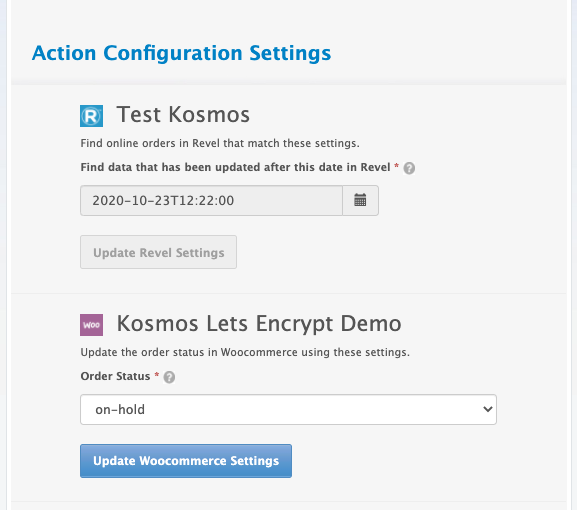Click divider line between Revel and Woocommerce sections
Viewport: 577px width, 510px height.
[x=288, y=294]
